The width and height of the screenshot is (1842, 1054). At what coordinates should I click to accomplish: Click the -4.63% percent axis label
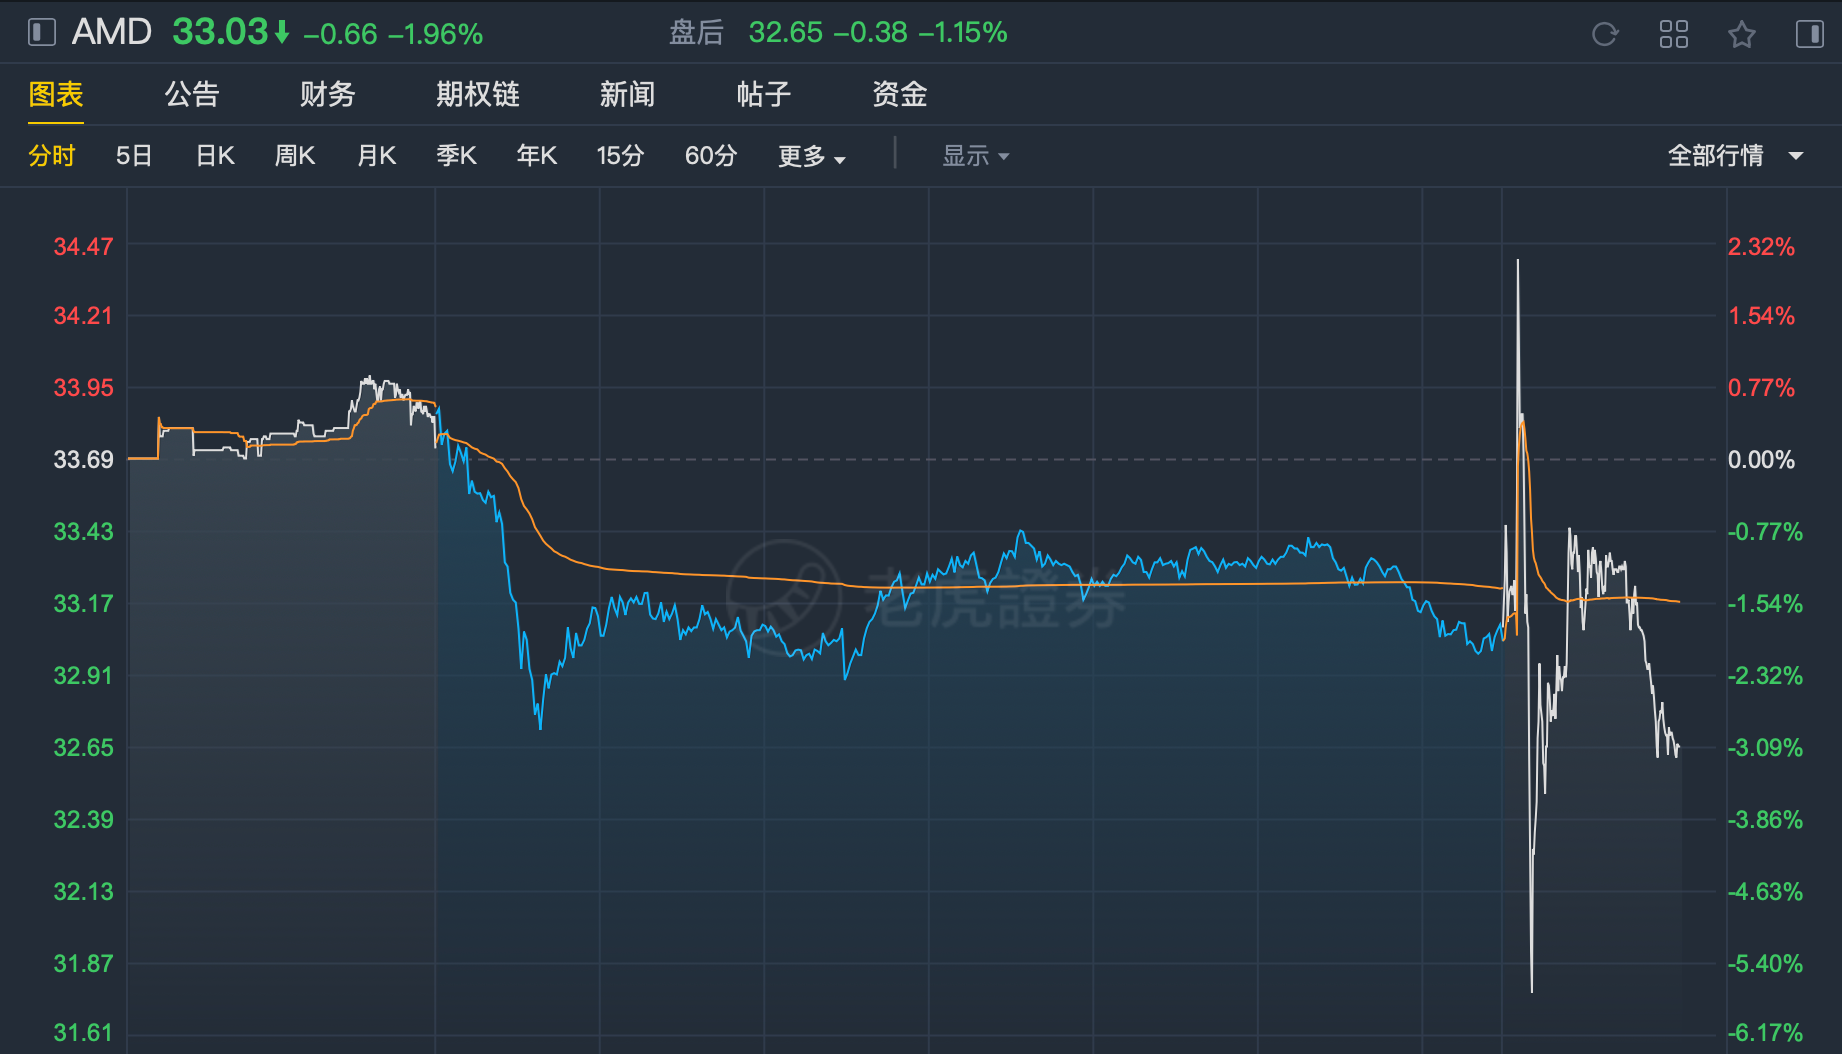pyautogui.click(x=1765, y=892)
